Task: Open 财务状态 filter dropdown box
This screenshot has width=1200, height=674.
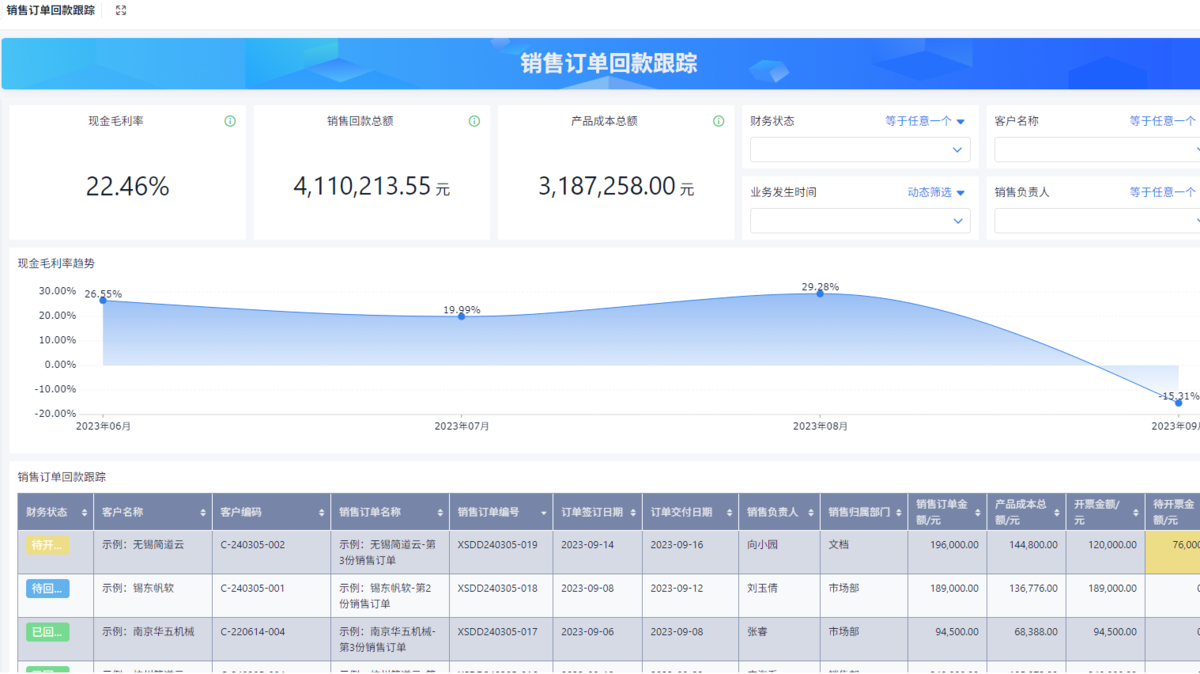Action: 860,150
